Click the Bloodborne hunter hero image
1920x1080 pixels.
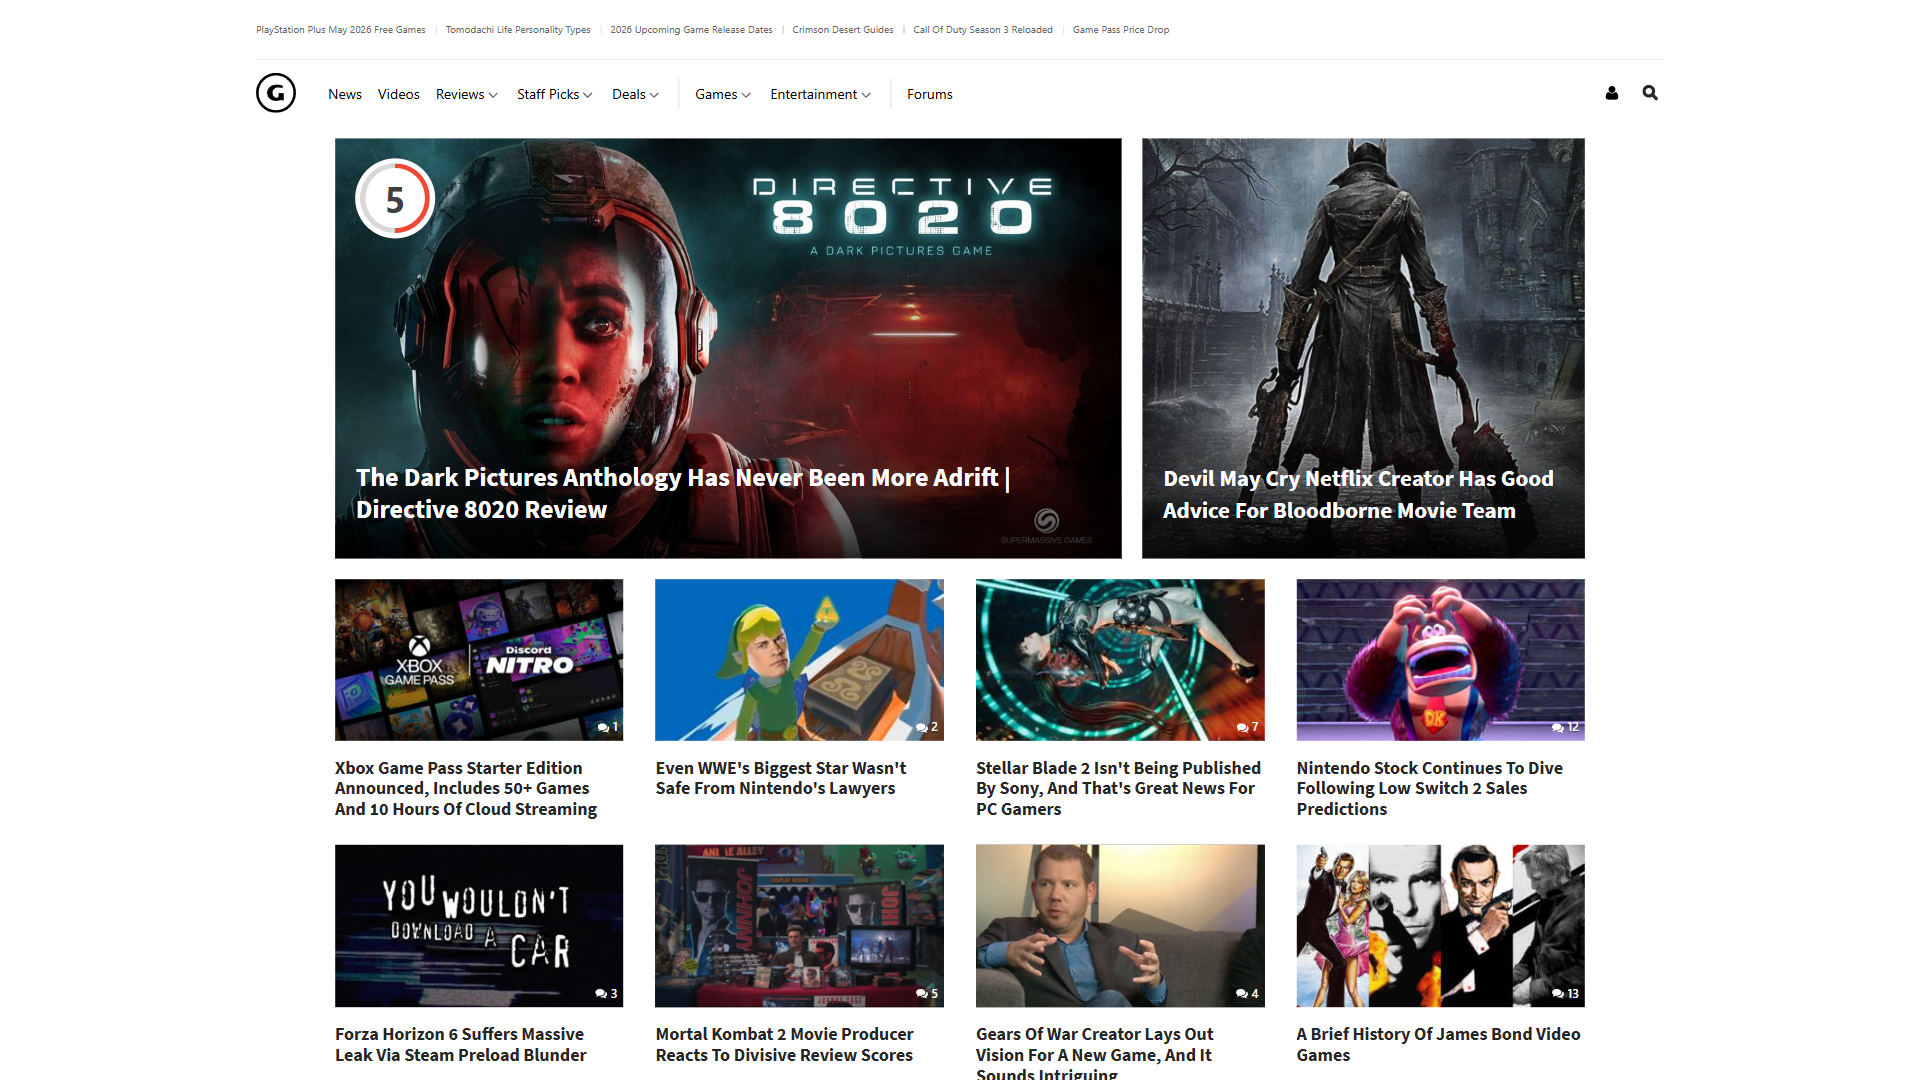pos(1363,348)
